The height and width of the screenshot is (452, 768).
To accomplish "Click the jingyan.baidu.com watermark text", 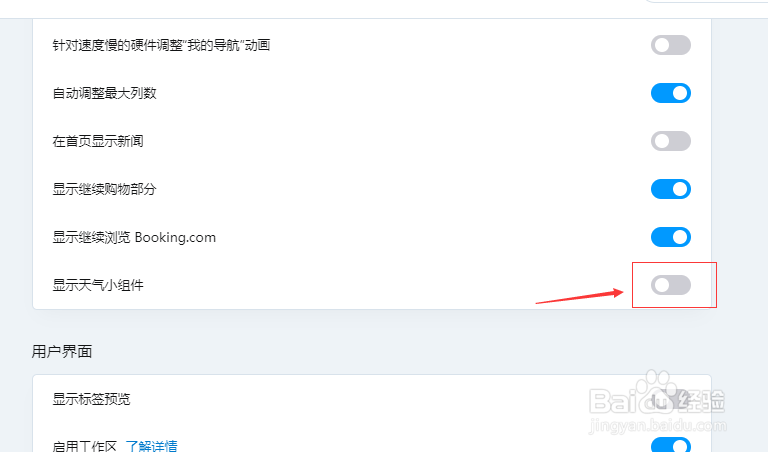I will tap(658, 426).
